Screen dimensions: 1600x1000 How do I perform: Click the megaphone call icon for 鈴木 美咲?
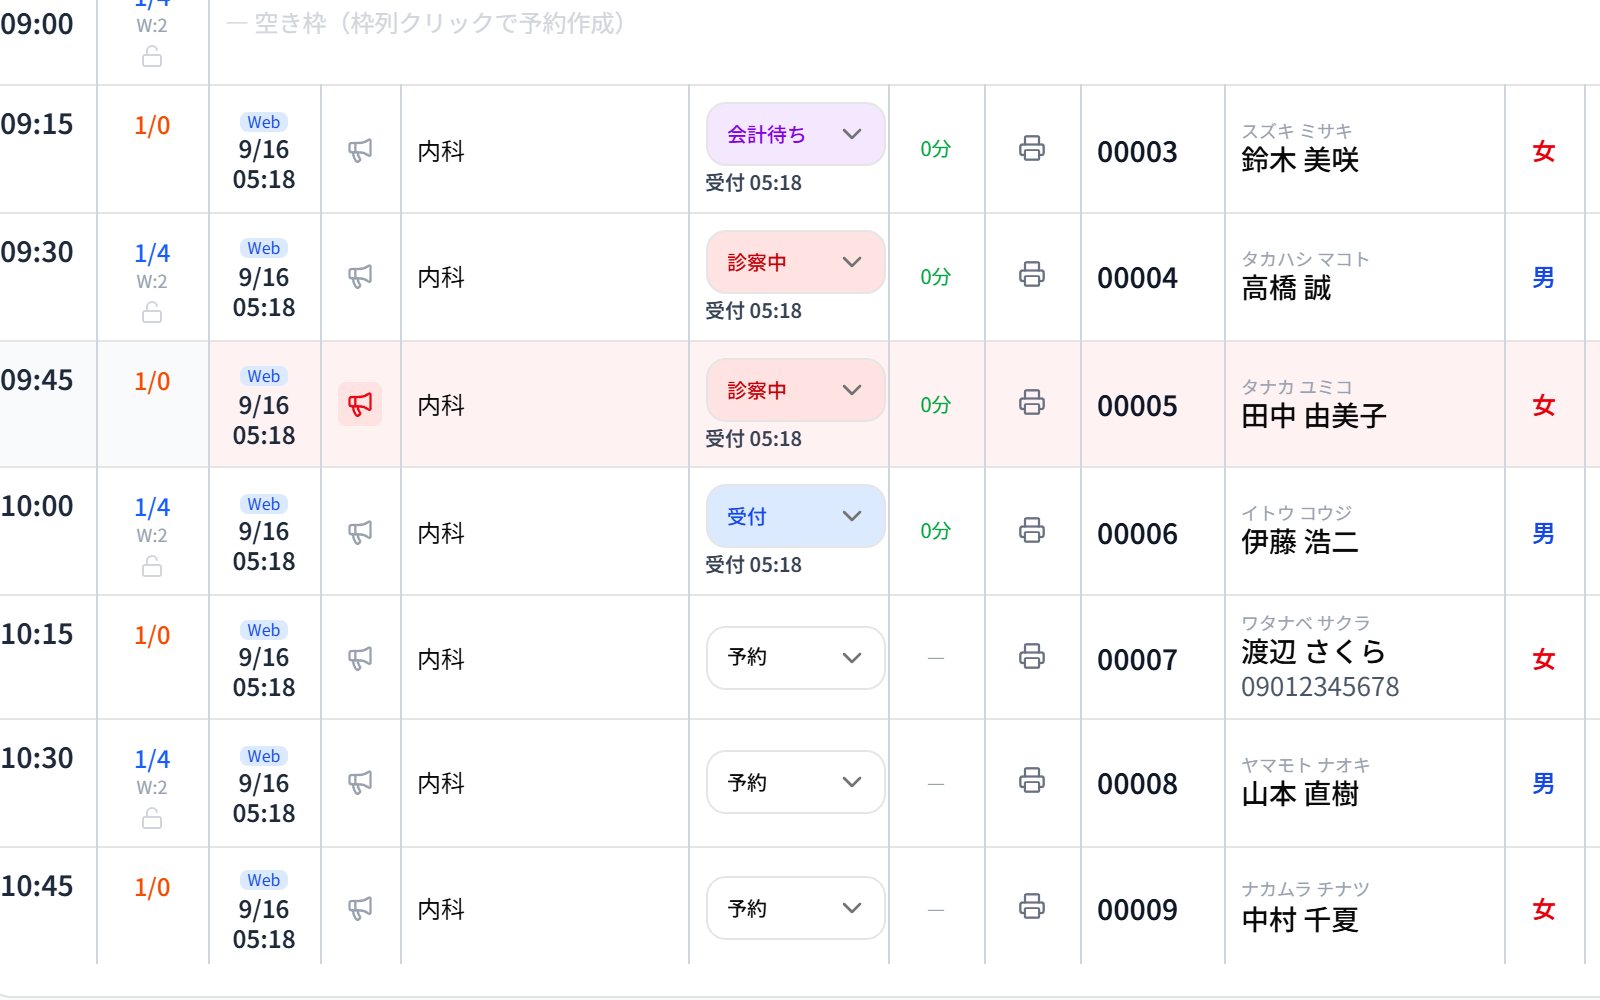pos(360,150)
